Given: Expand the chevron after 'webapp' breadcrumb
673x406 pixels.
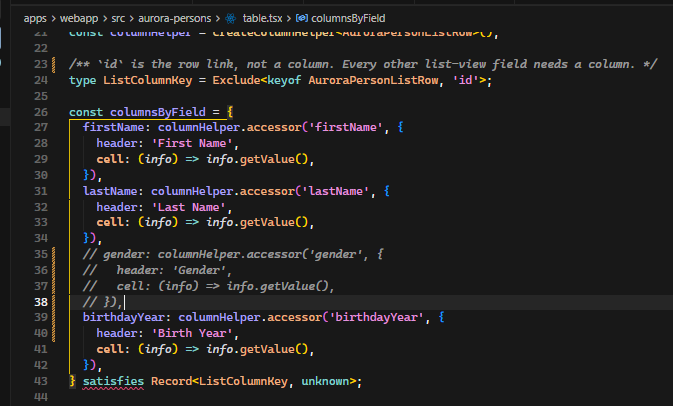Looking at the screenshot, I should click(105, 18).
